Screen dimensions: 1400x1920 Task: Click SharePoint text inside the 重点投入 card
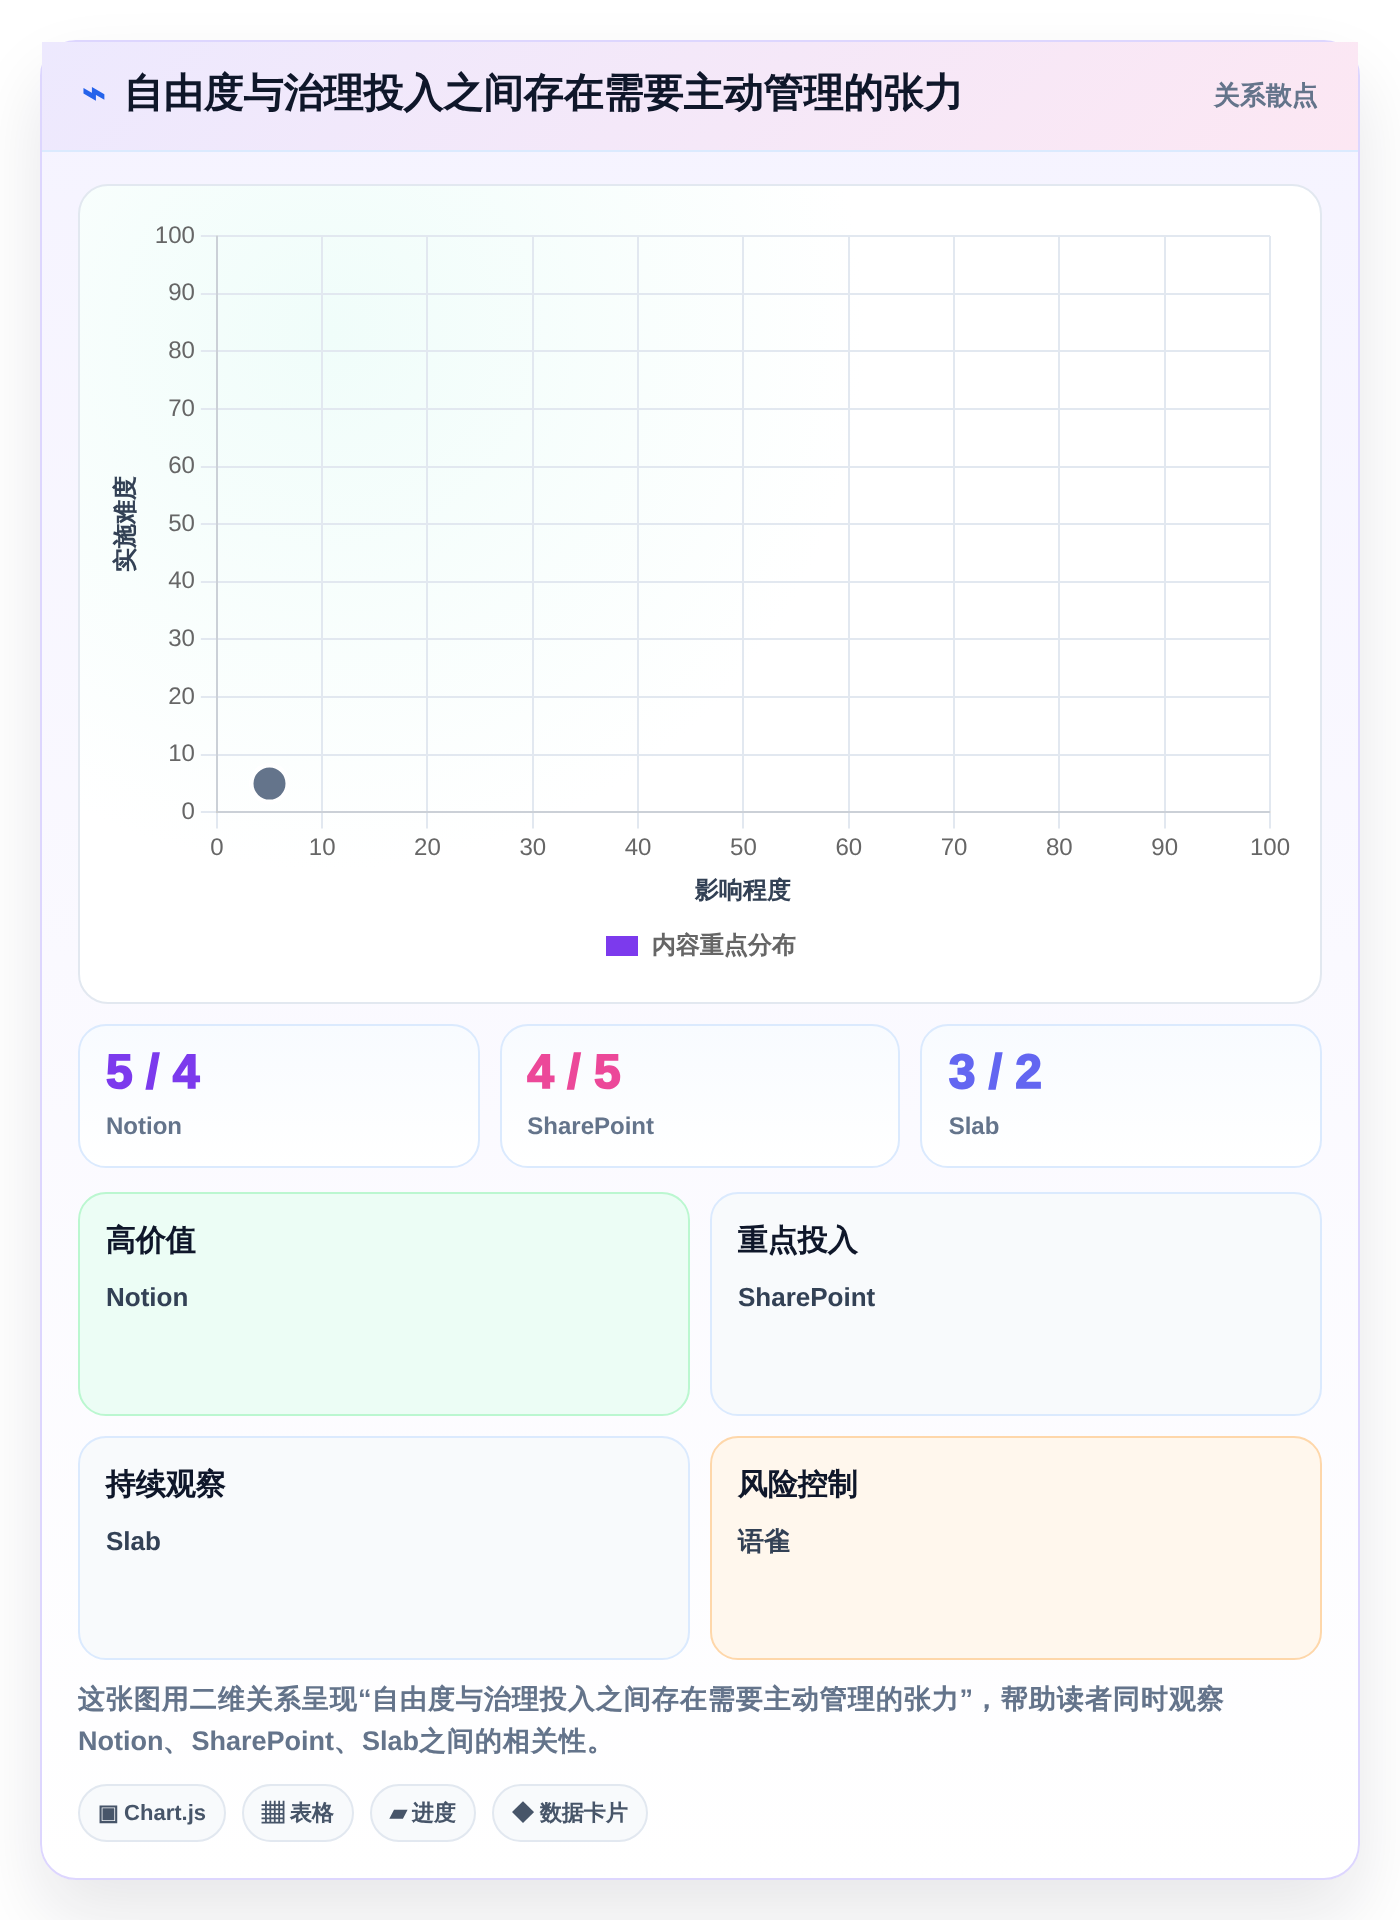[806, 1298]
